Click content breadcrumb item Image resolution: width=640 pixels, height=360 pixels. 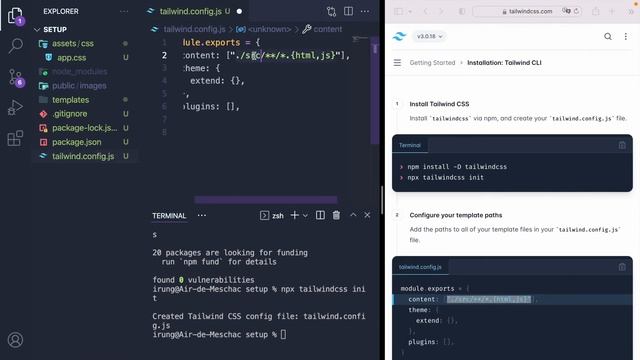click(x=327, y=29)
